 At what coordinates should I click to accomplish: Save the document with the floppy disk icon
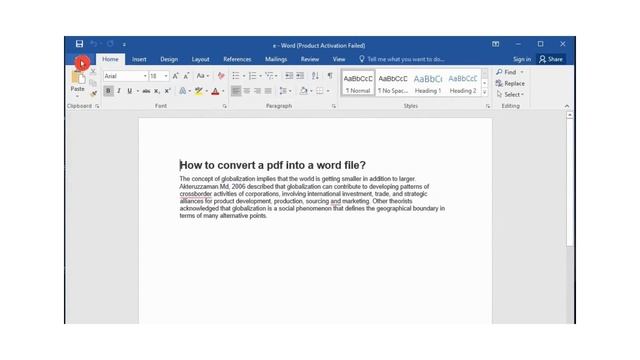click(x=79, y=44)
